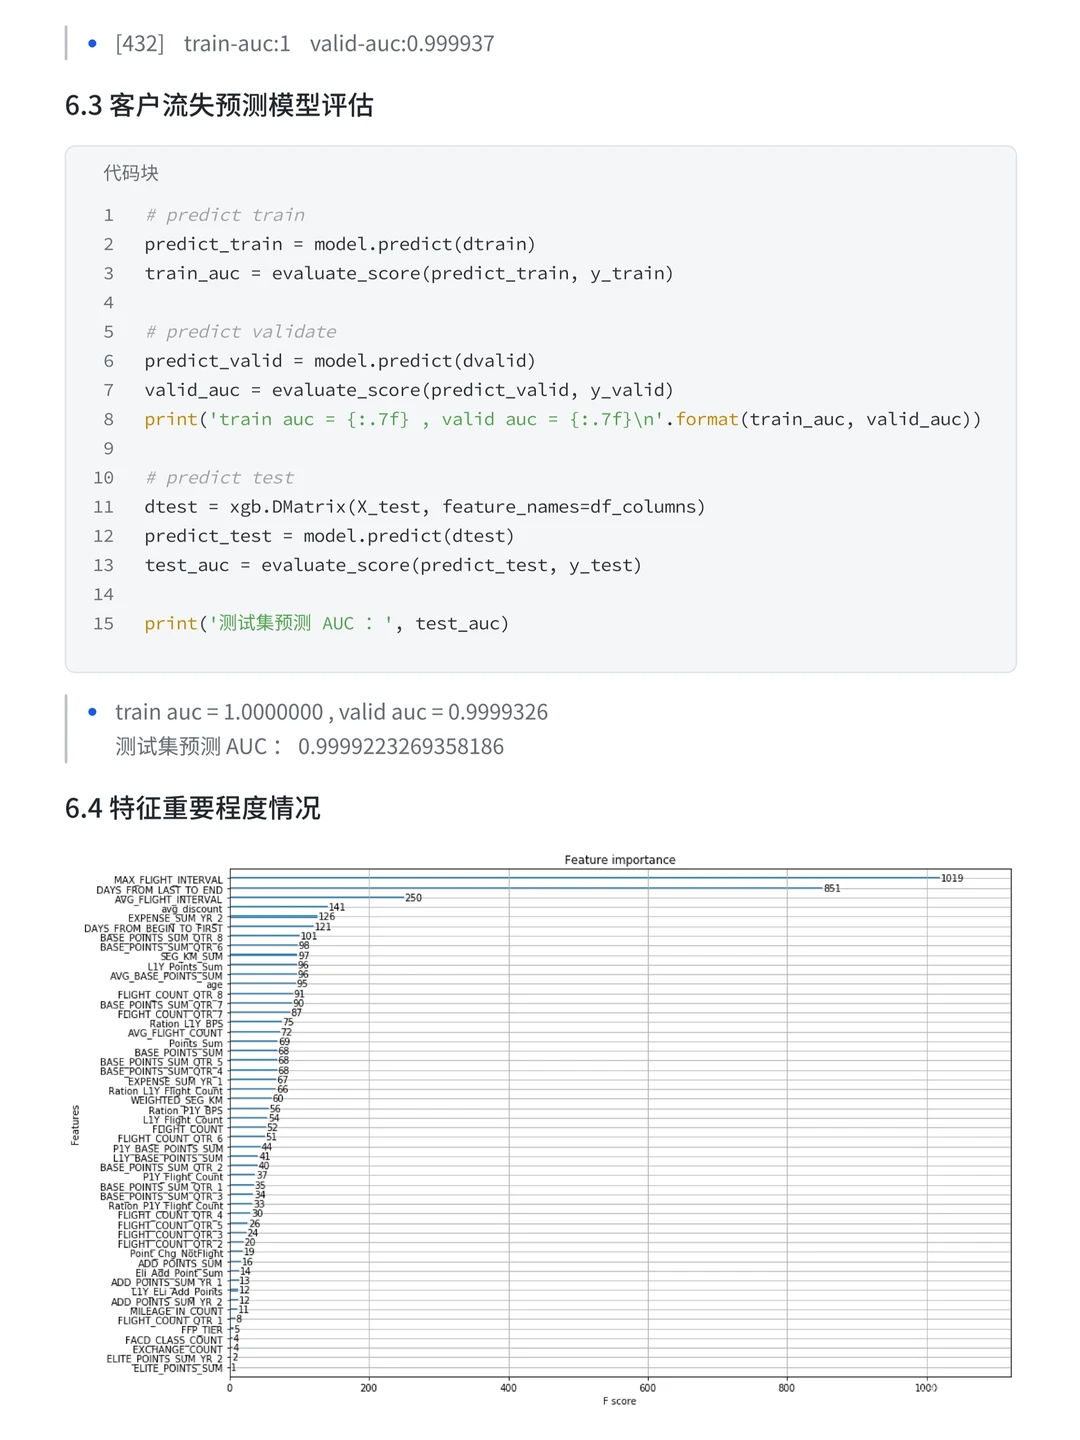Click the bar value '250'
Viewport: 1080px width, 1440px height.
pyautogui.click(x=413, y=898)
